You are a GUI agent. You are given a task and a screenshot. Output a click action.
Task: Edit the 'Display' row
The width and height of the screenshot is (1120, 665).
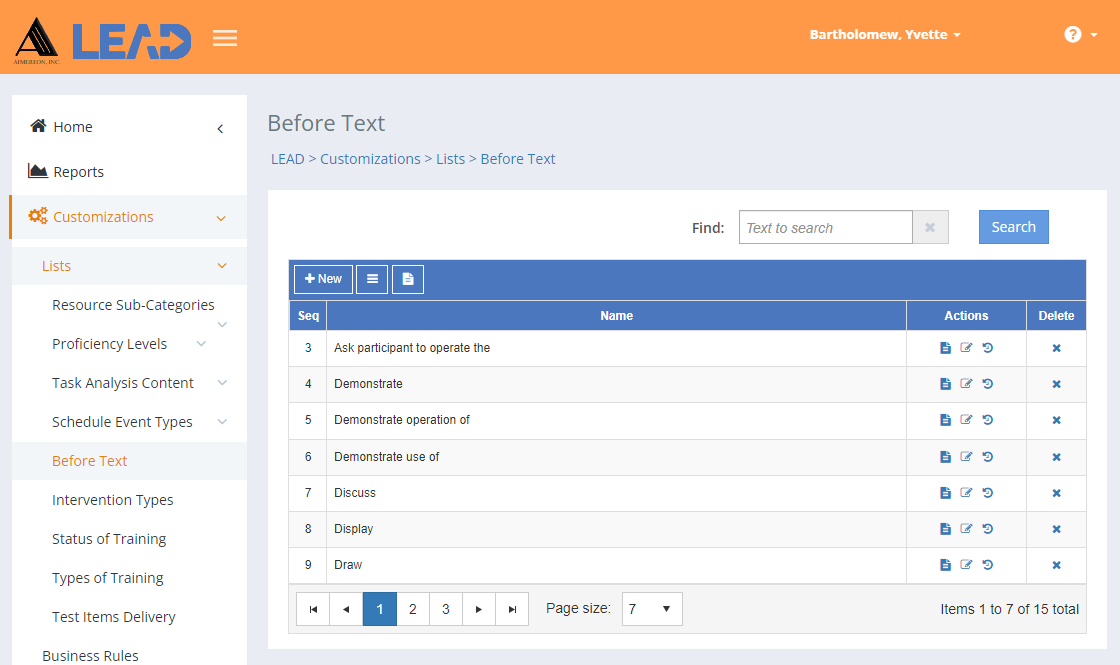(x=966, y=529)
